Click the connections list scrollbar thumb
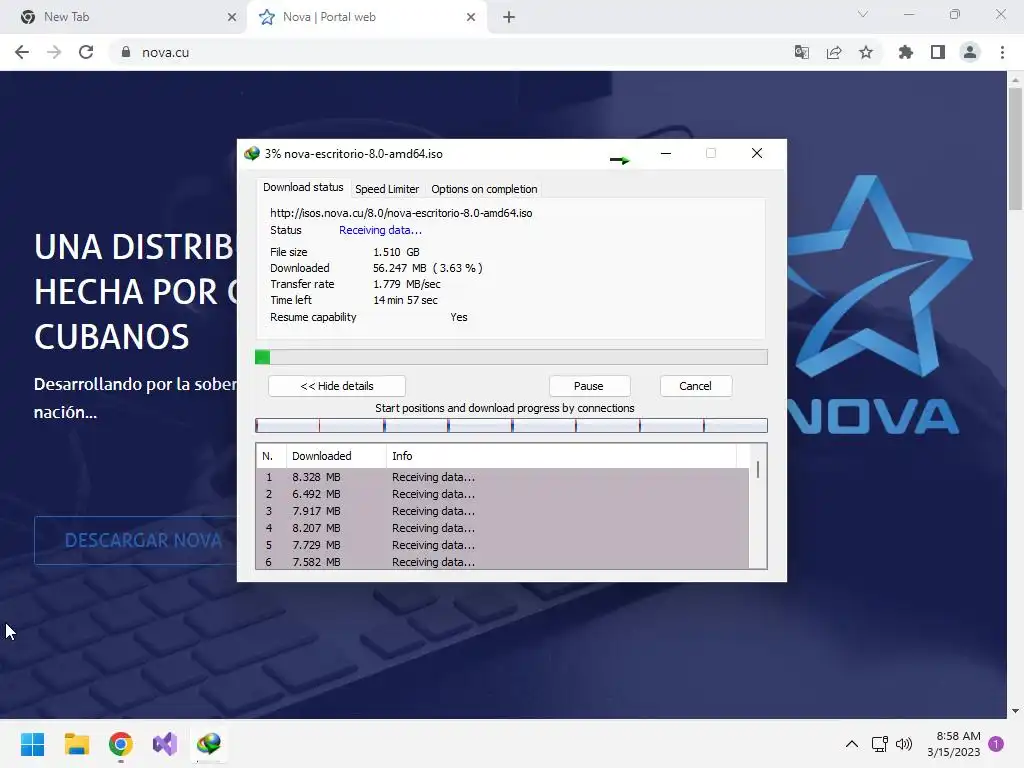 pos(758,470)
